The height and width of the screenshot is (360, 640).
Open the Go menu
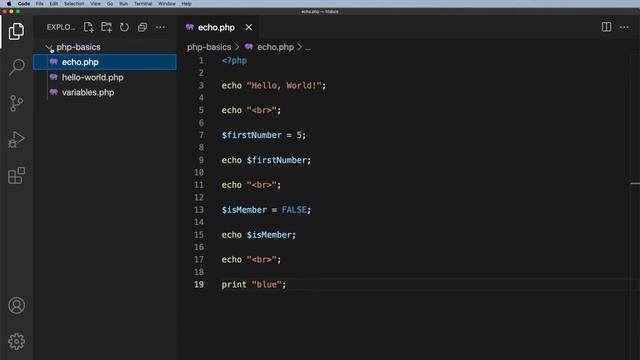(110, 4)
